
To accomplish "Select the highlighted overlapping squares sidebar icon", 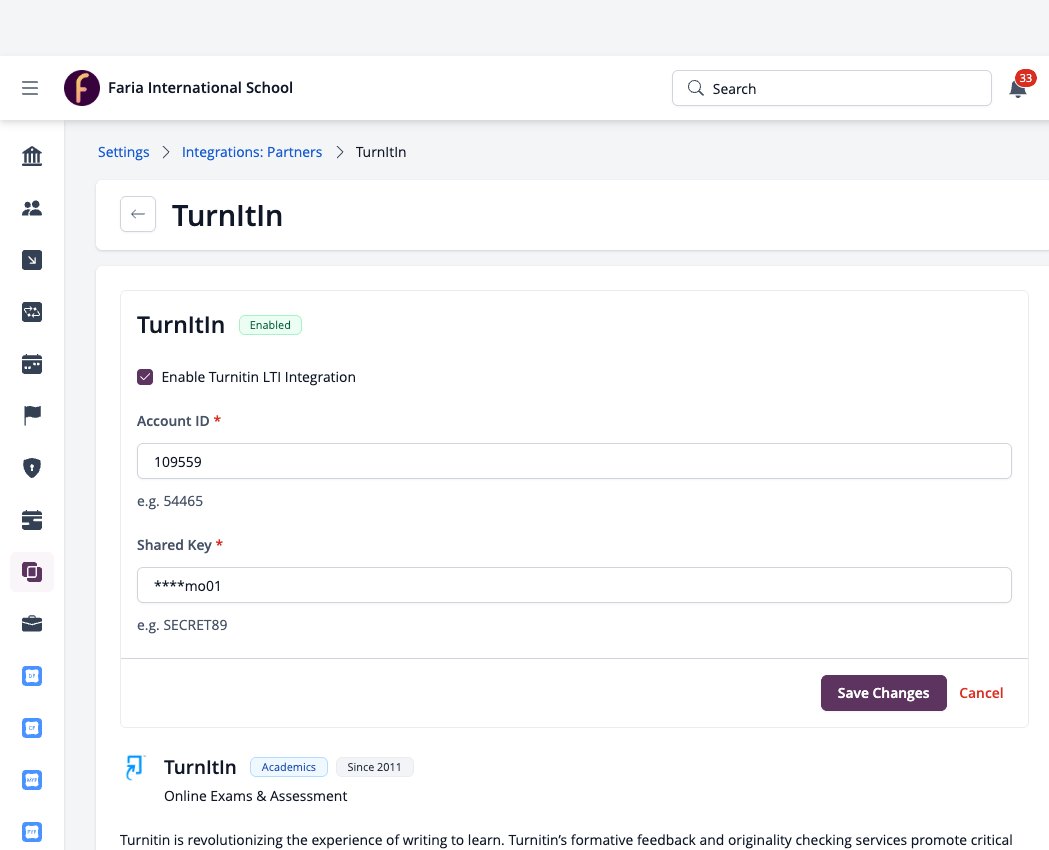I will coord(32,572).
